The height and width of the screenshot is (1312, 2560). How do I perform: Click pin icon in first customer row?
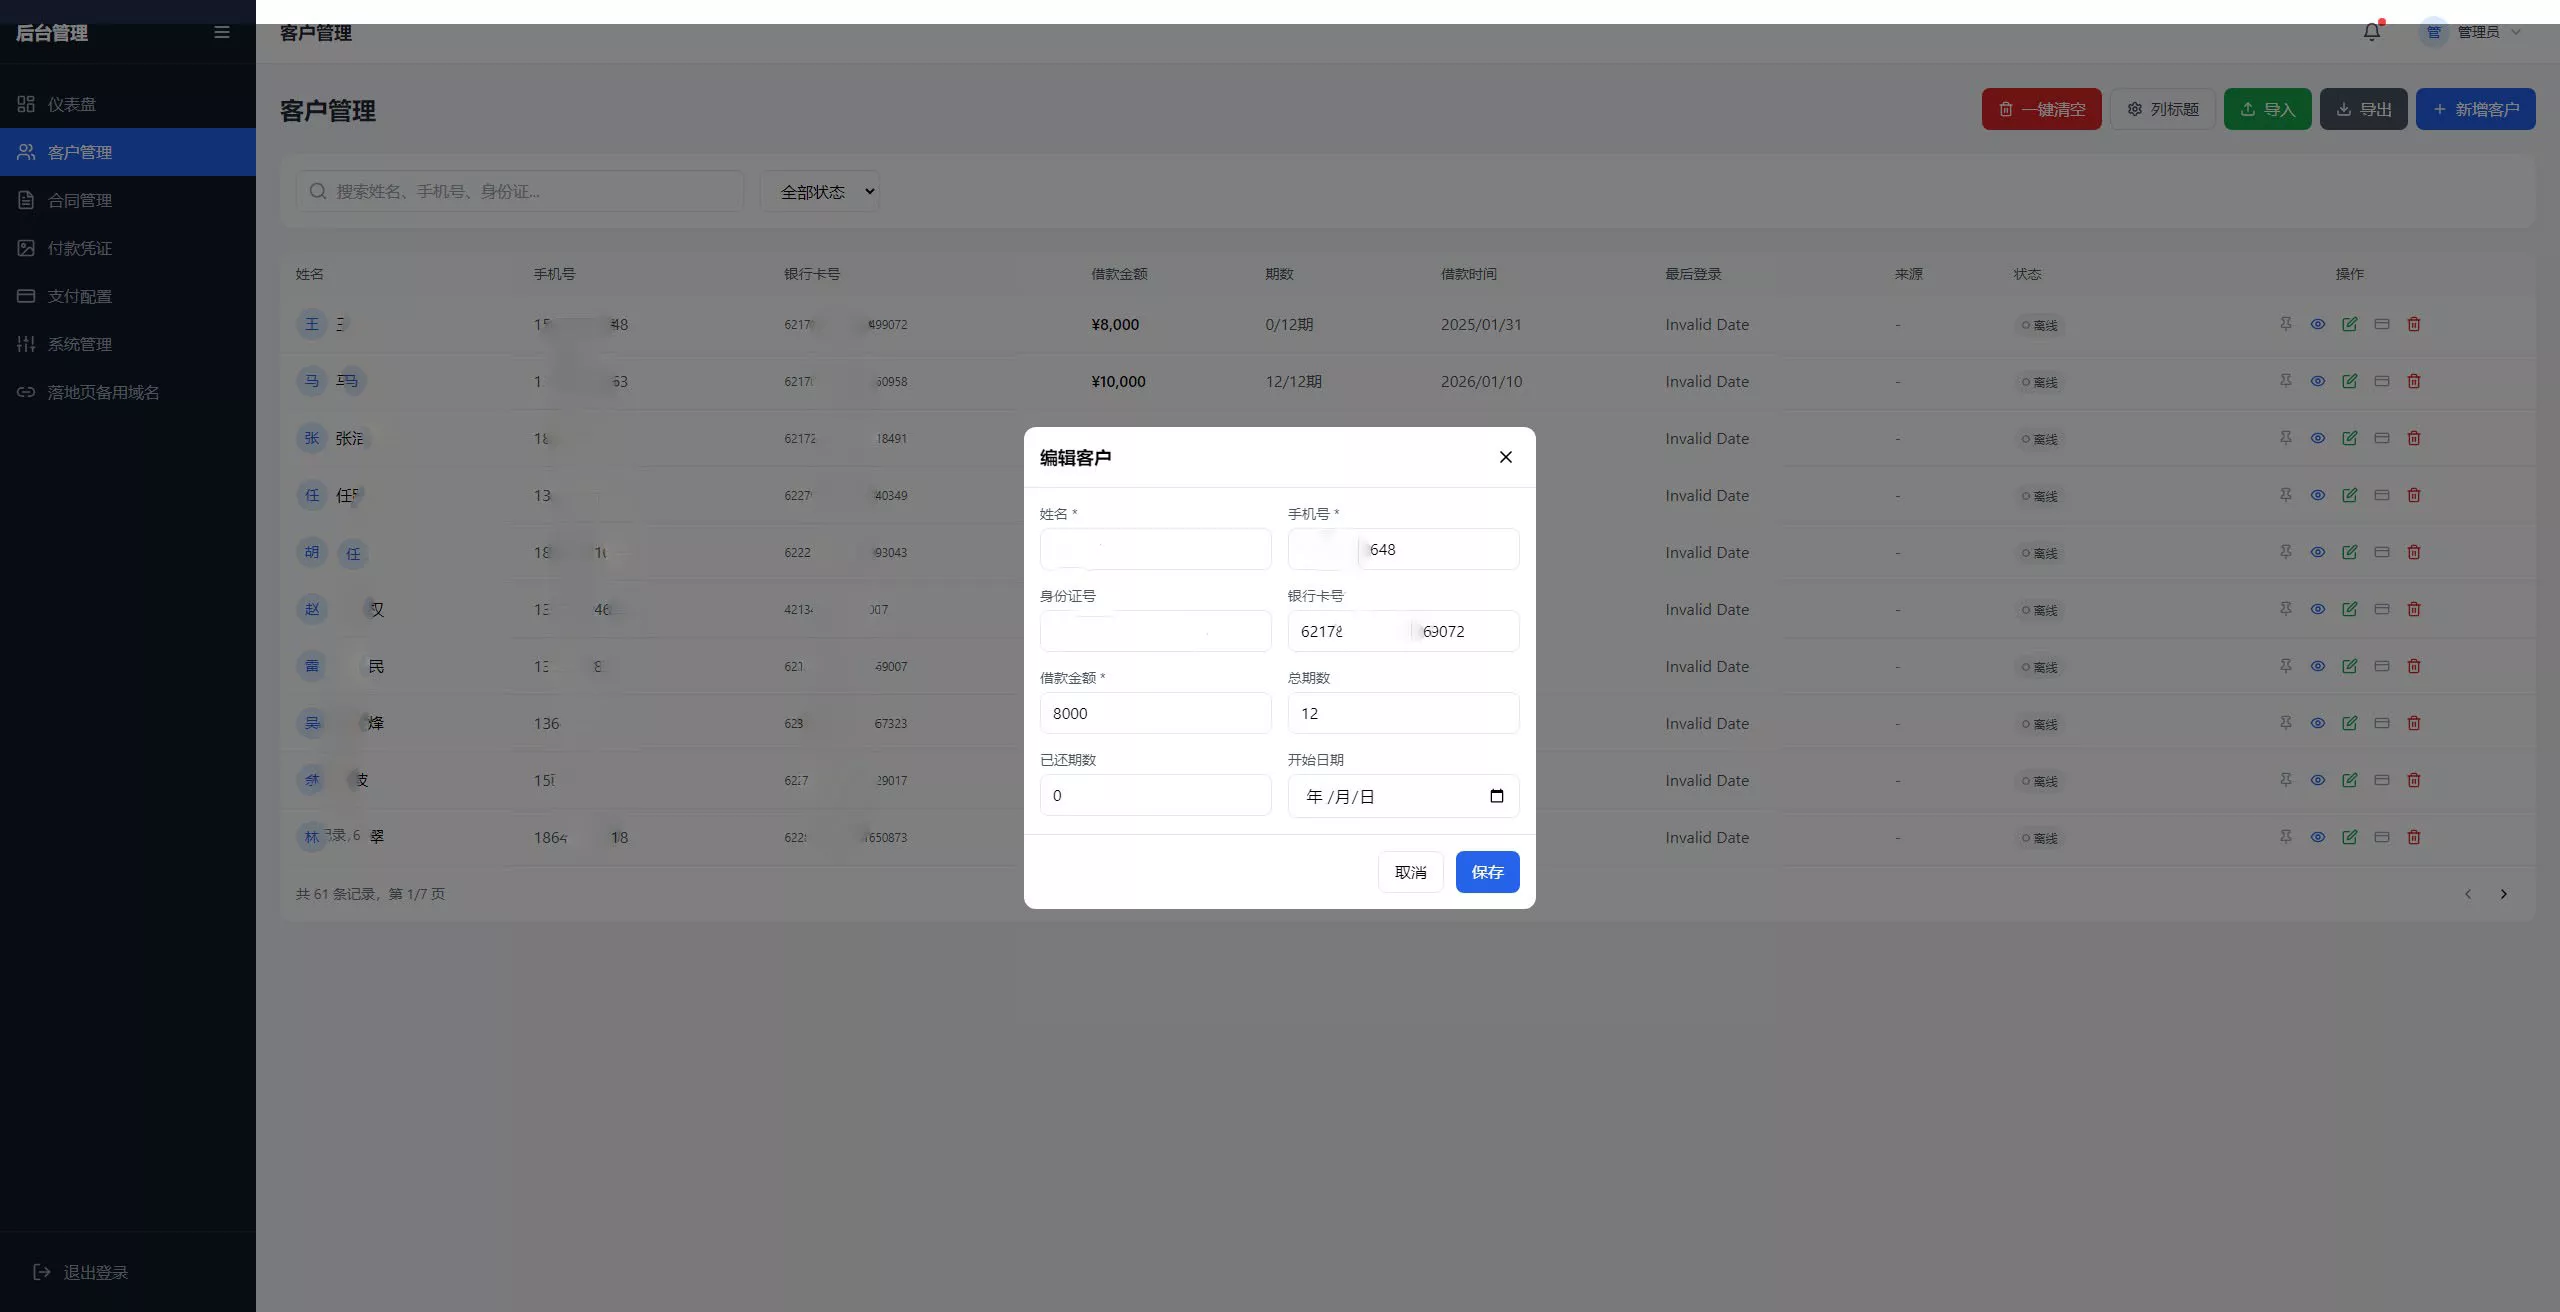2285,324
